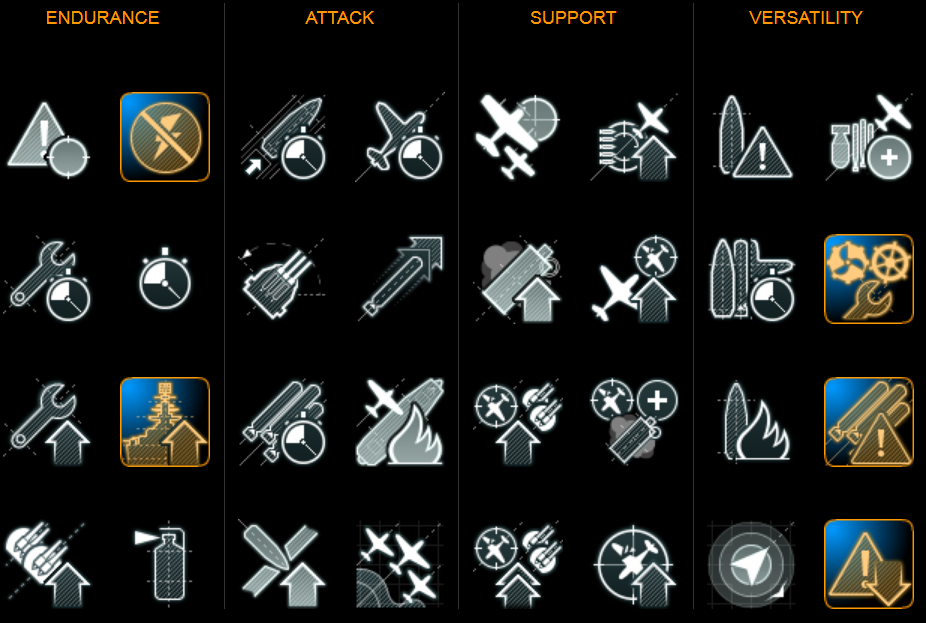The image size is (926, 623).
Task: Pick the smoke screen upgrade skill
Action: (519, 280)
